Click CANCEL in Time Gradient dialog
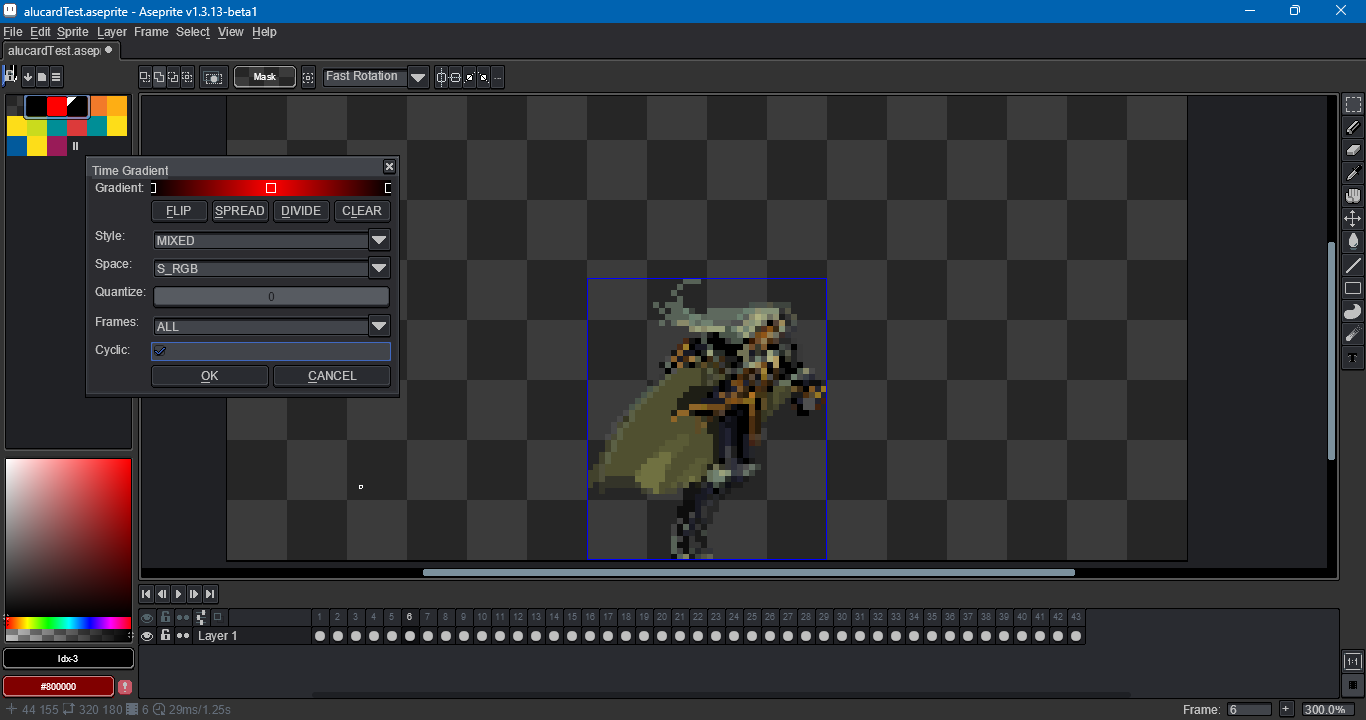 tap(332, 376)
